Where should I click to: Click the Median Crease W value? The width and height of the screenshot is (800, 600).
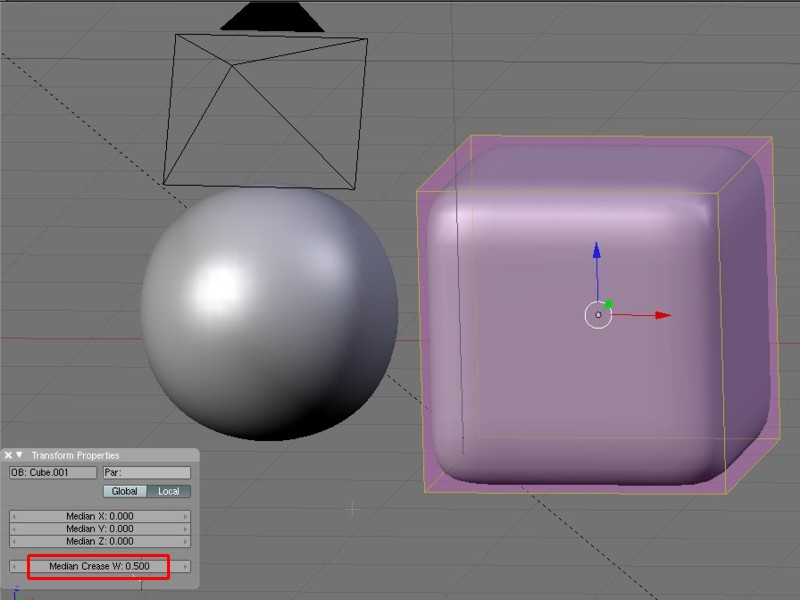tap(100, 566)
